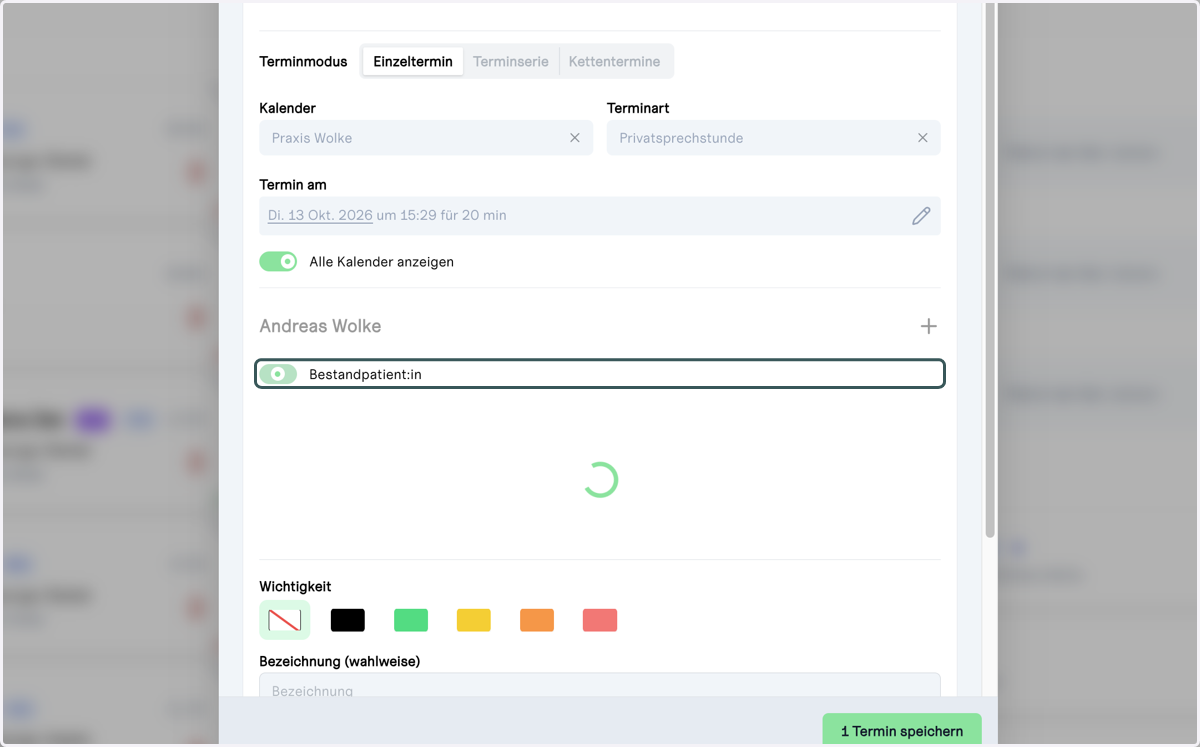Open the Kalender dropdown field
Screen dimensions: 1200x747
click(x=426, y=138)
